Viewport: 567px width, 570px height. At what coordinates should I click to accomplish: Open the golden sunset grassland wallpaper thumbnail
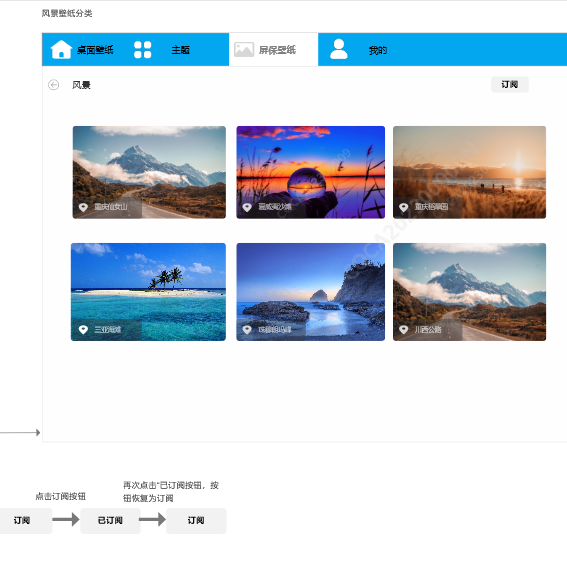[469, 172]
